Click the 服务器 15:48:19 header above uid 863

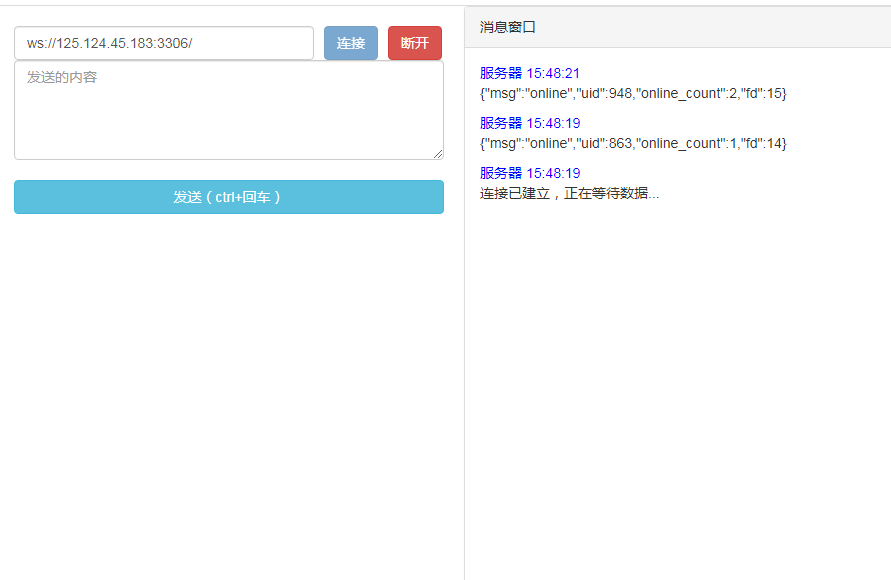pyautogui.click(x=530, y=123)
